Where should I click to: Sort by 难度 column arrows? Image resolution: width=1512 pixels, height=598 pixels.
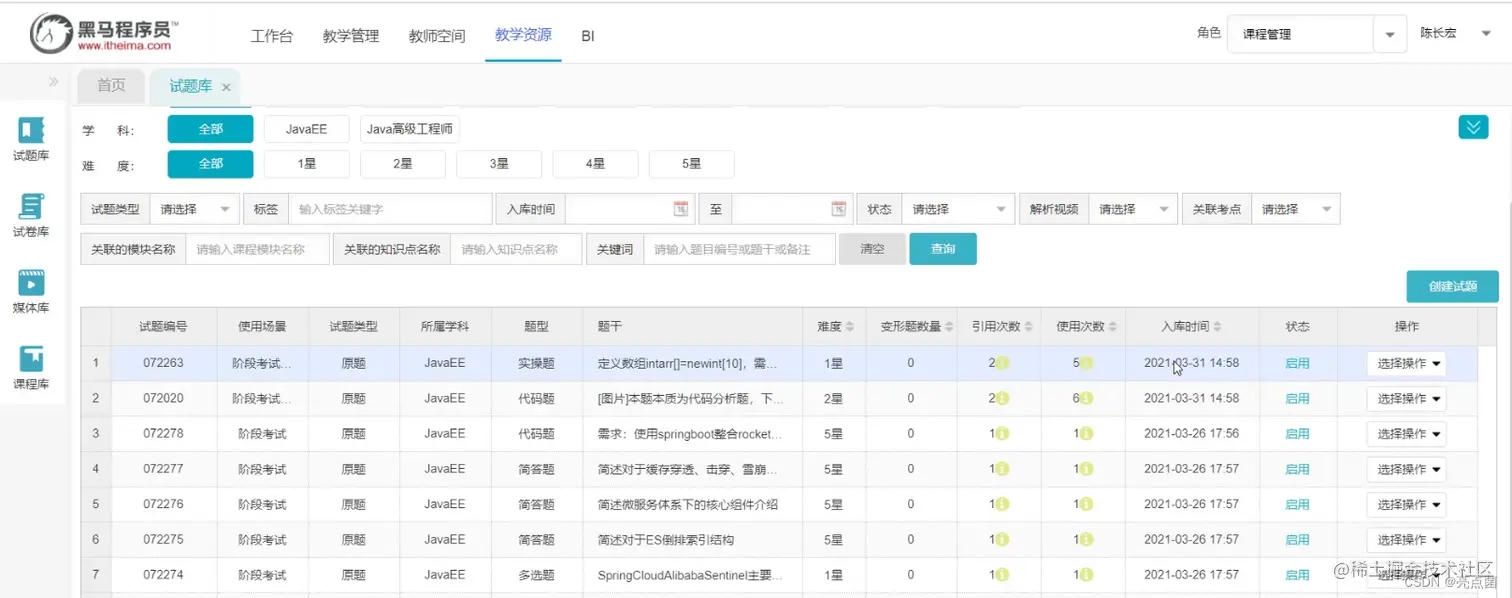pyautogui.click(x=850, y=327)
